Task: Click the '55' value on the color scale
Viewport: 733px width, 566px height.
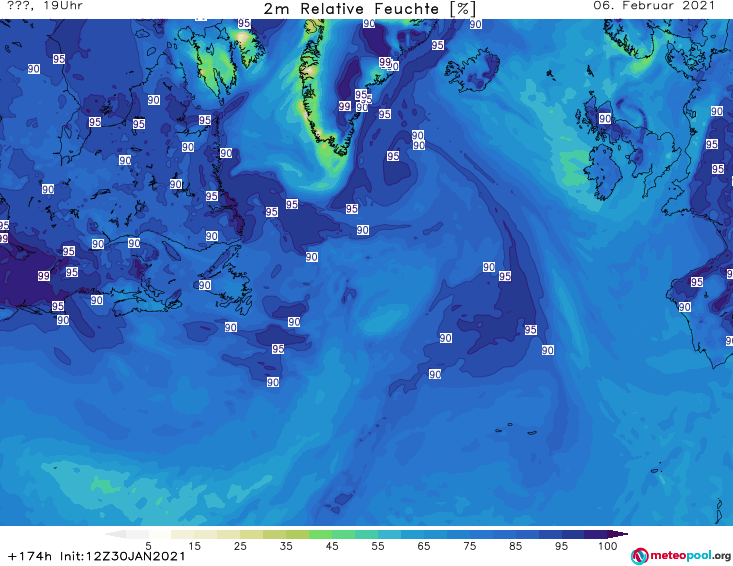Action: tap(378, 546)
